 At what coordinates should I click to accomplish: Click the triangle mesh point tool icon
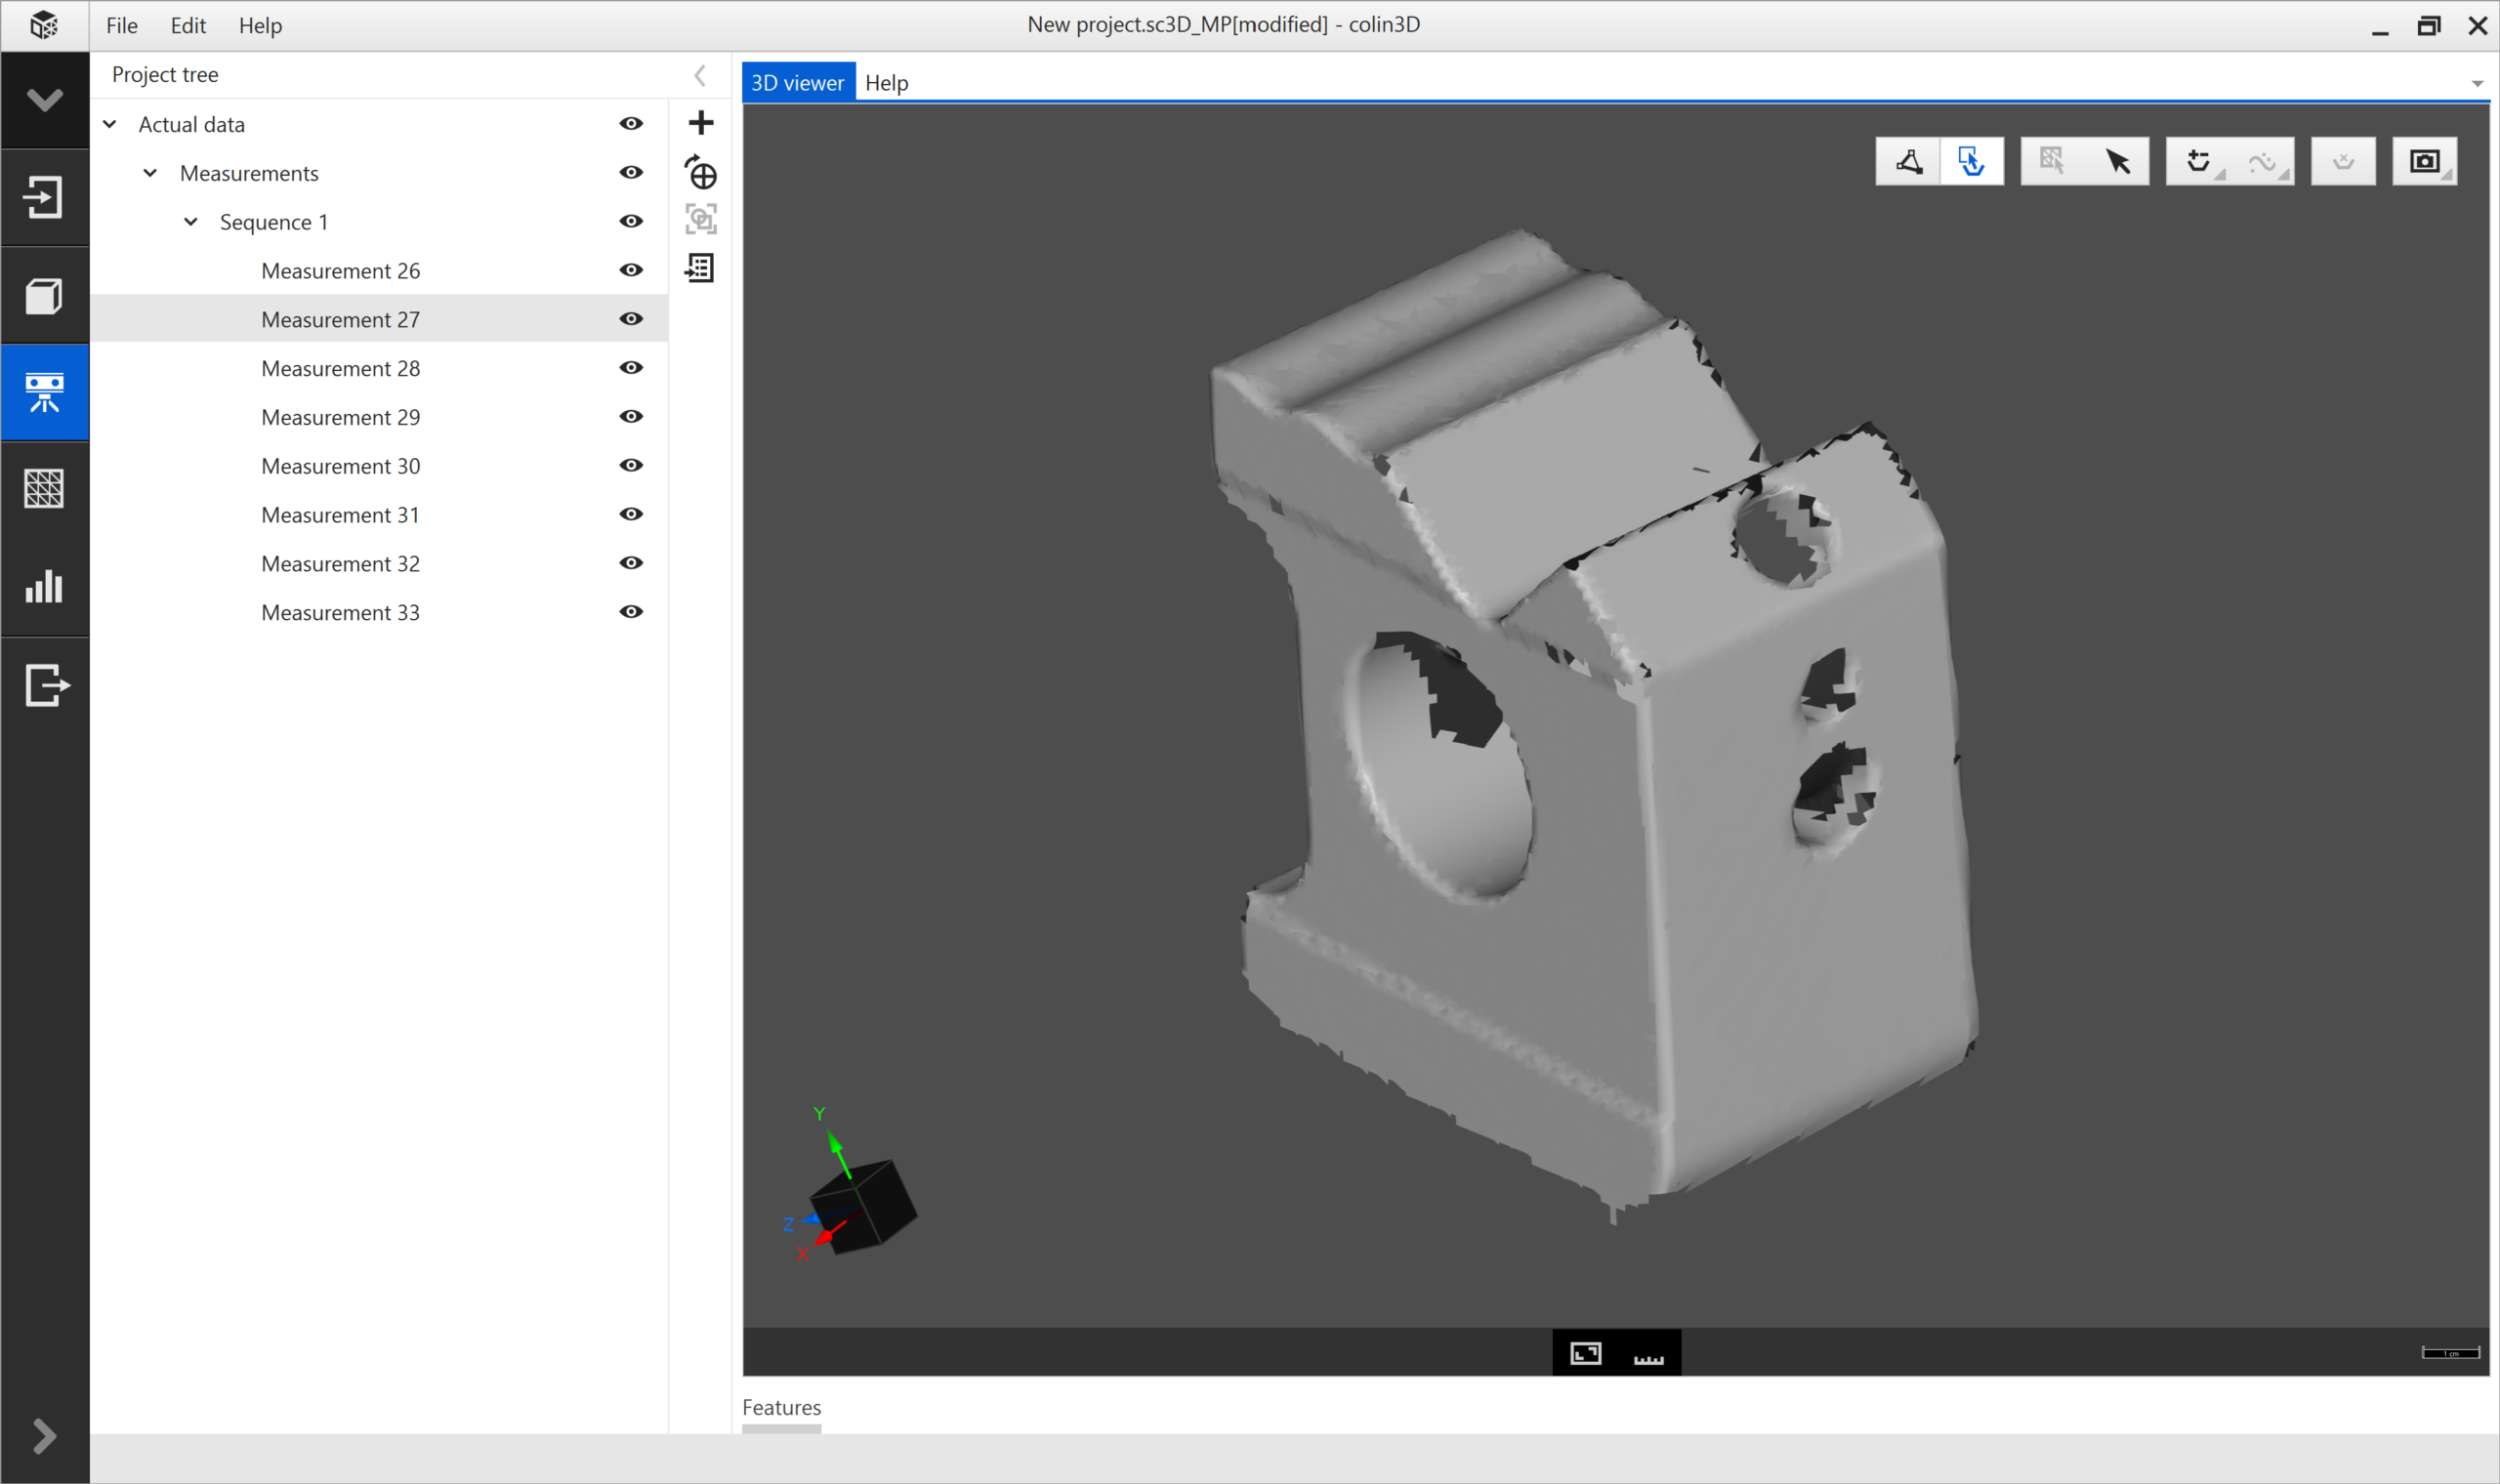(x=1908, y=161)
